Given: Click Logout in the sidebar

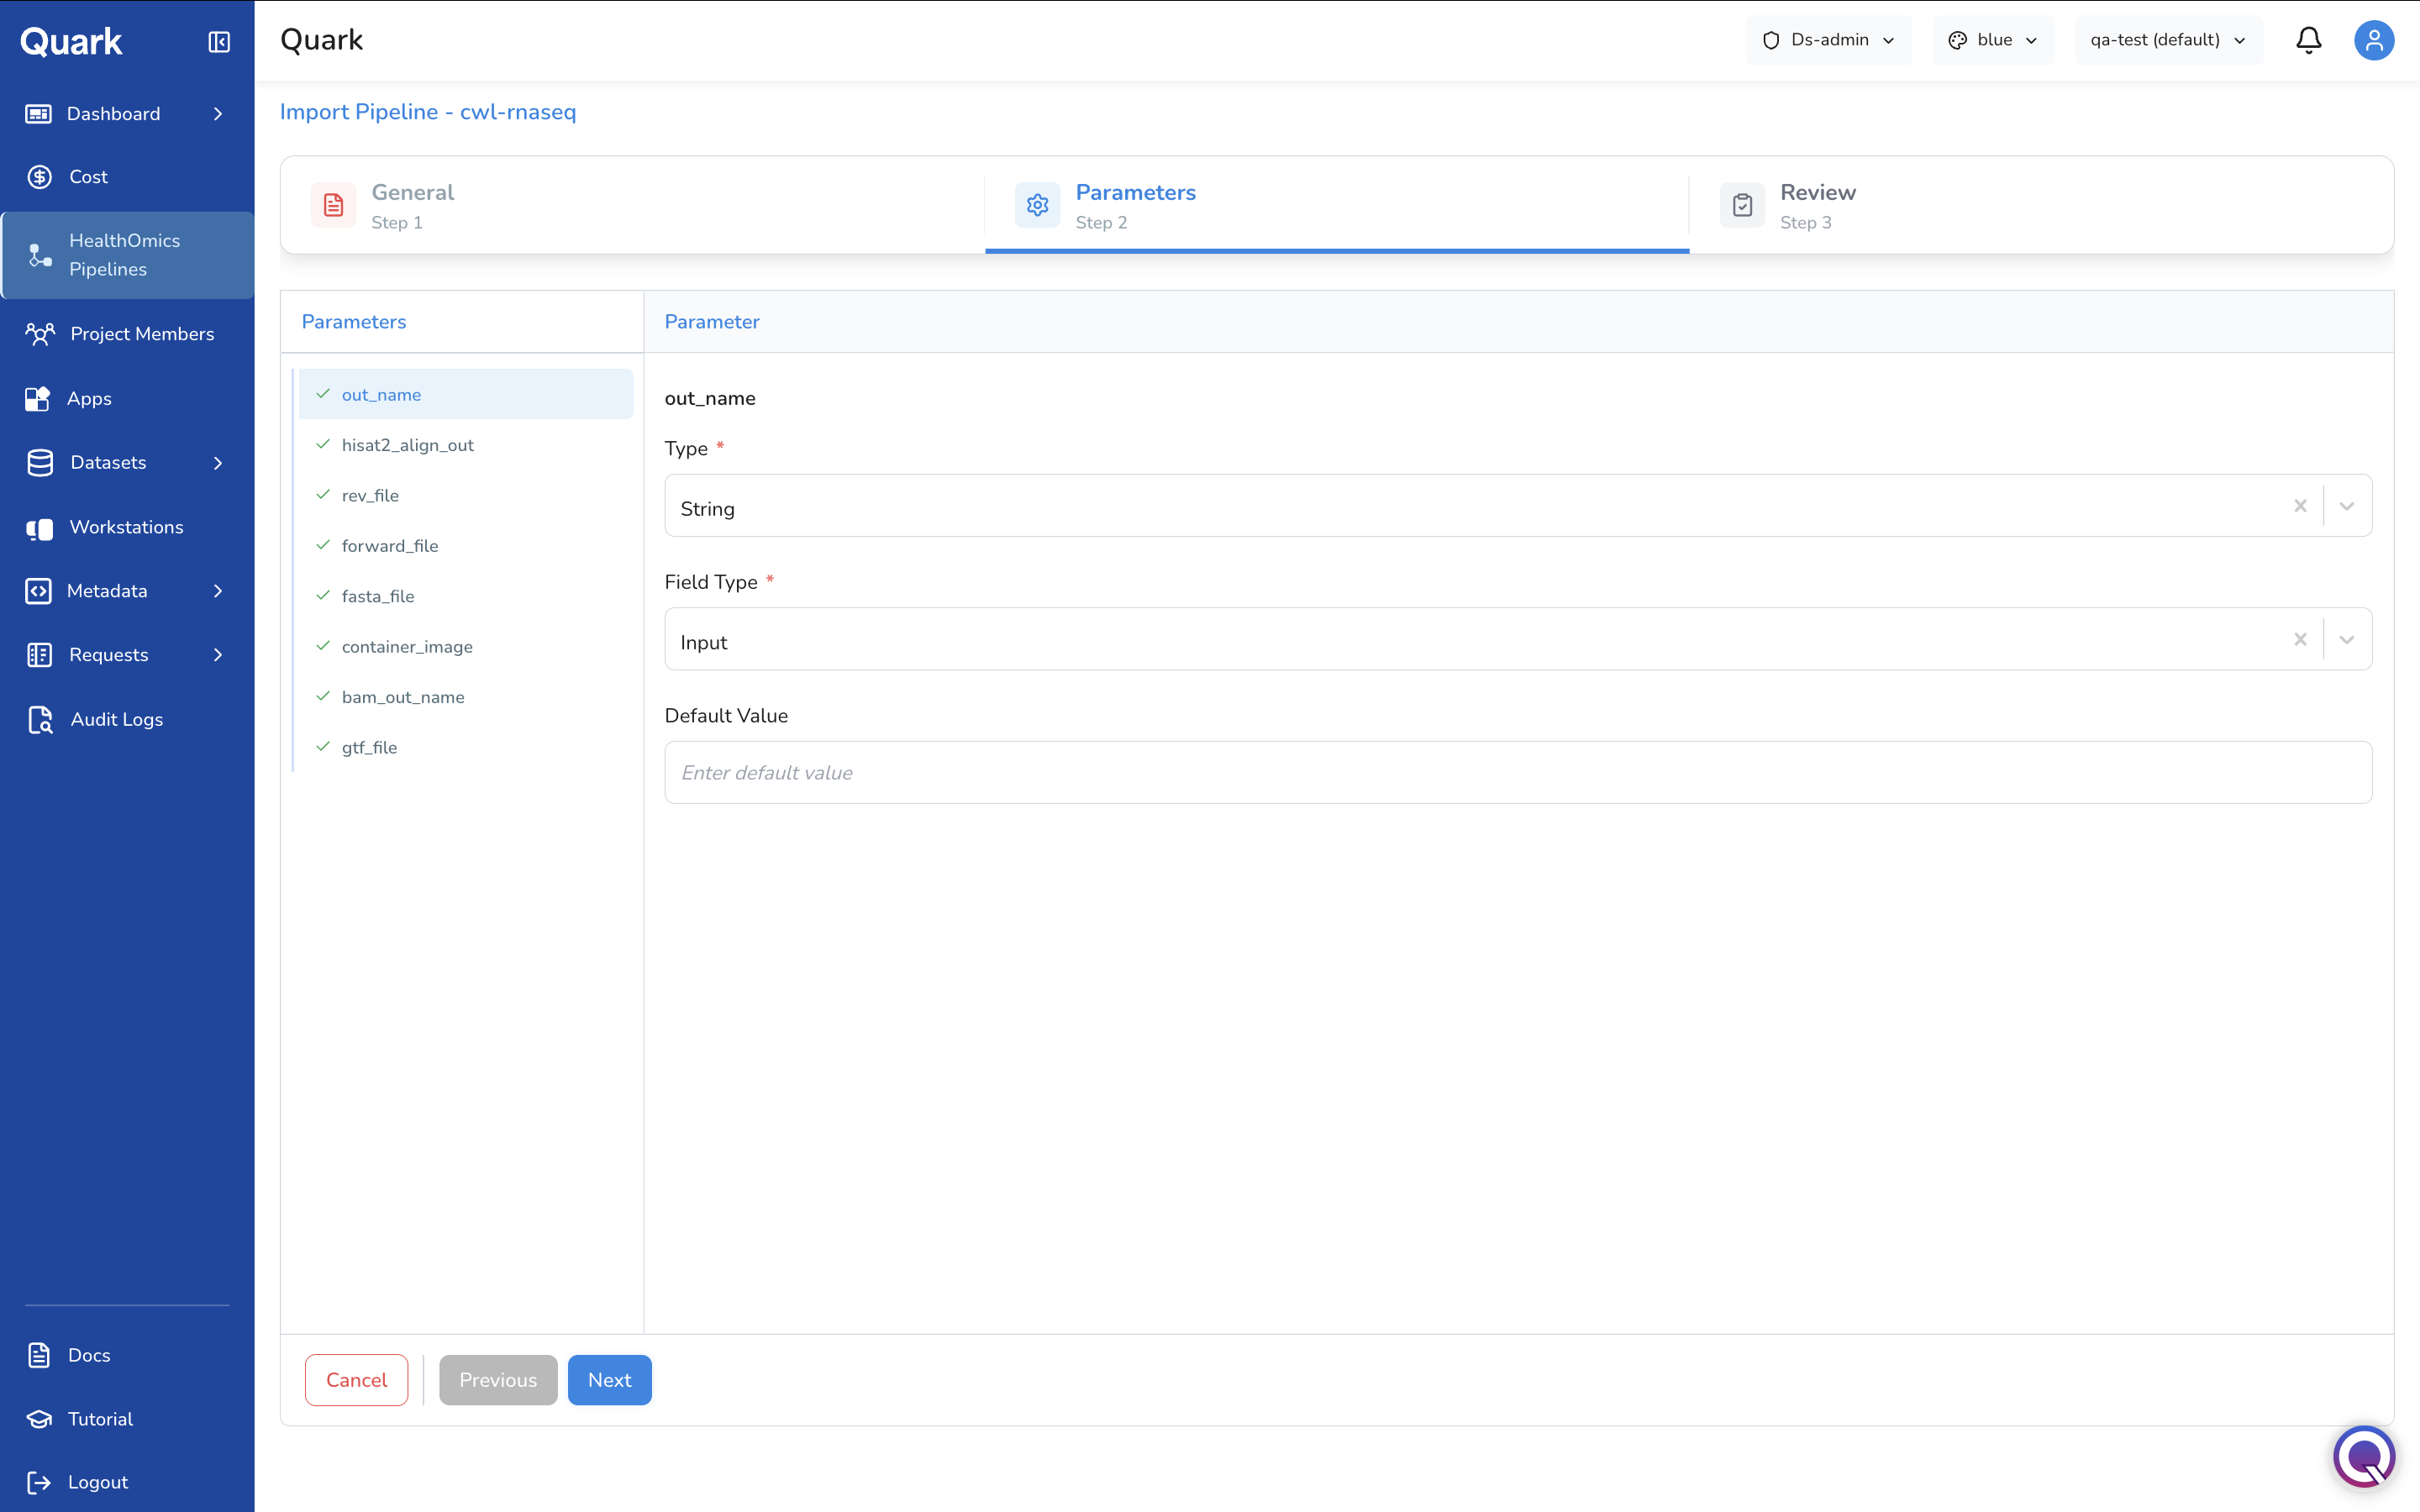Looking at the screenshot, I should 127,1482.
